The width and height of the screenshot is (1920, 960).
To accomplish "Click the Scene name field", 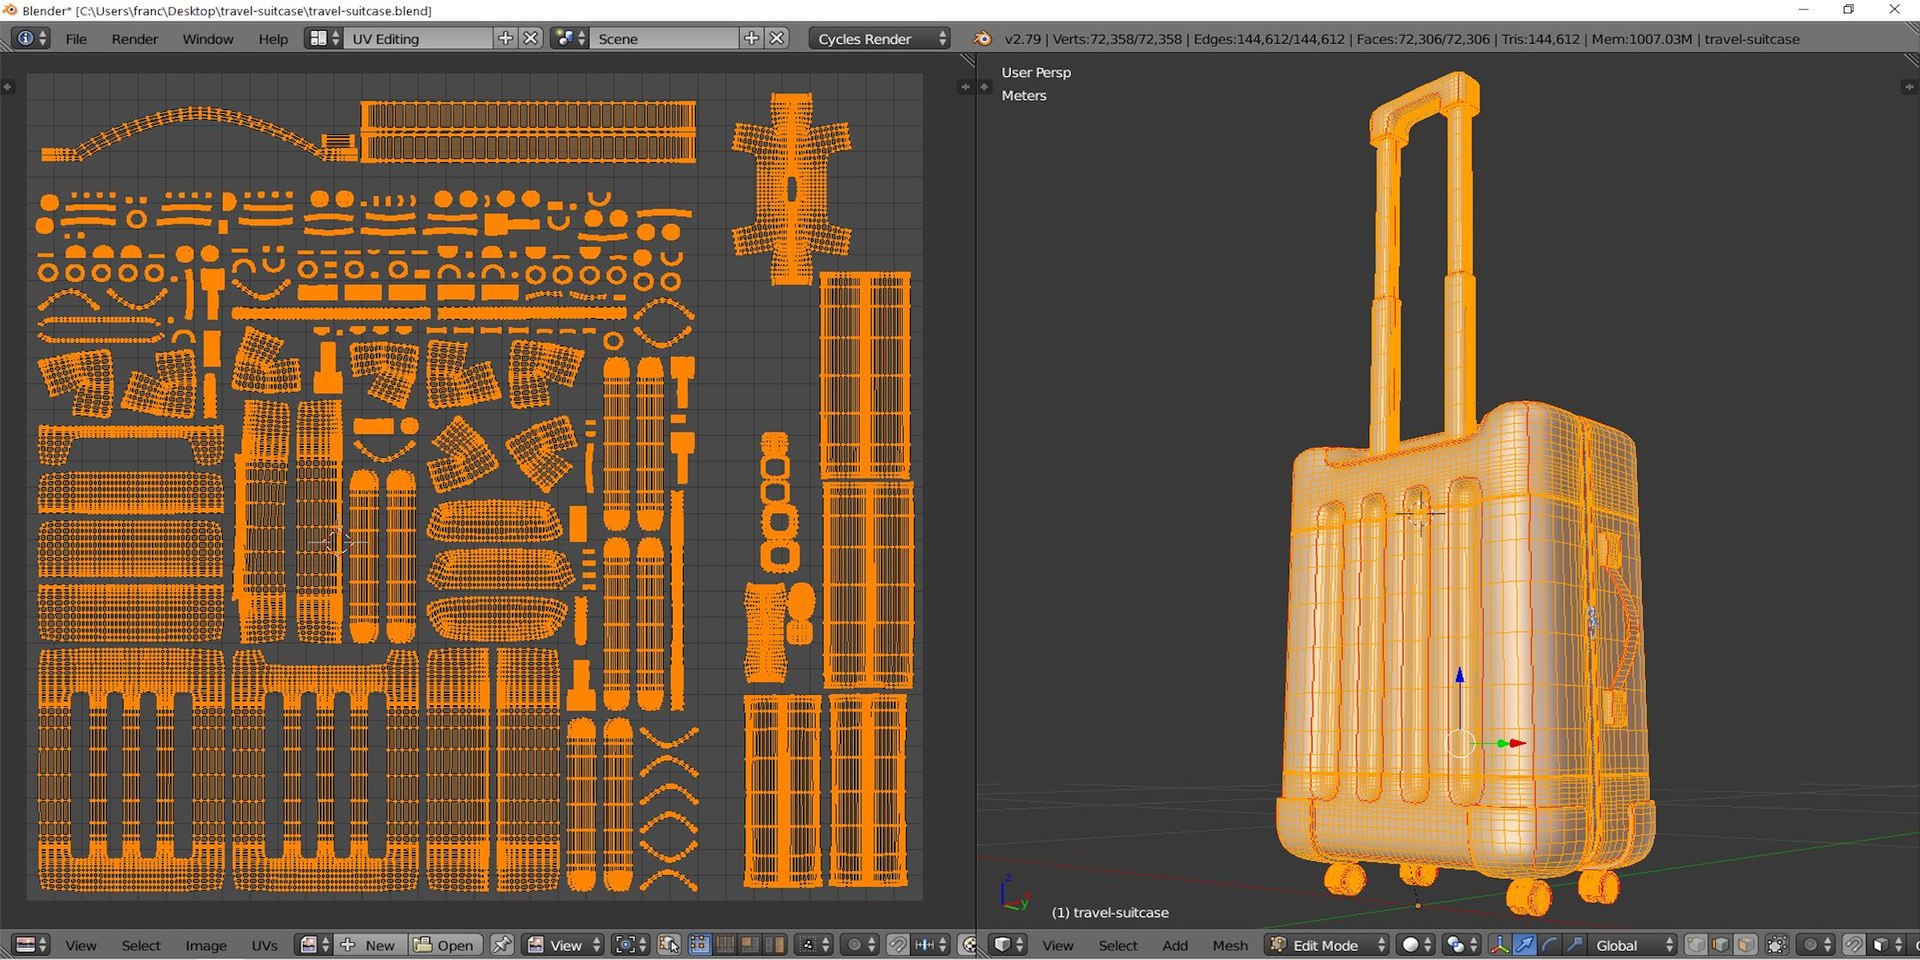I will point(665,38).
